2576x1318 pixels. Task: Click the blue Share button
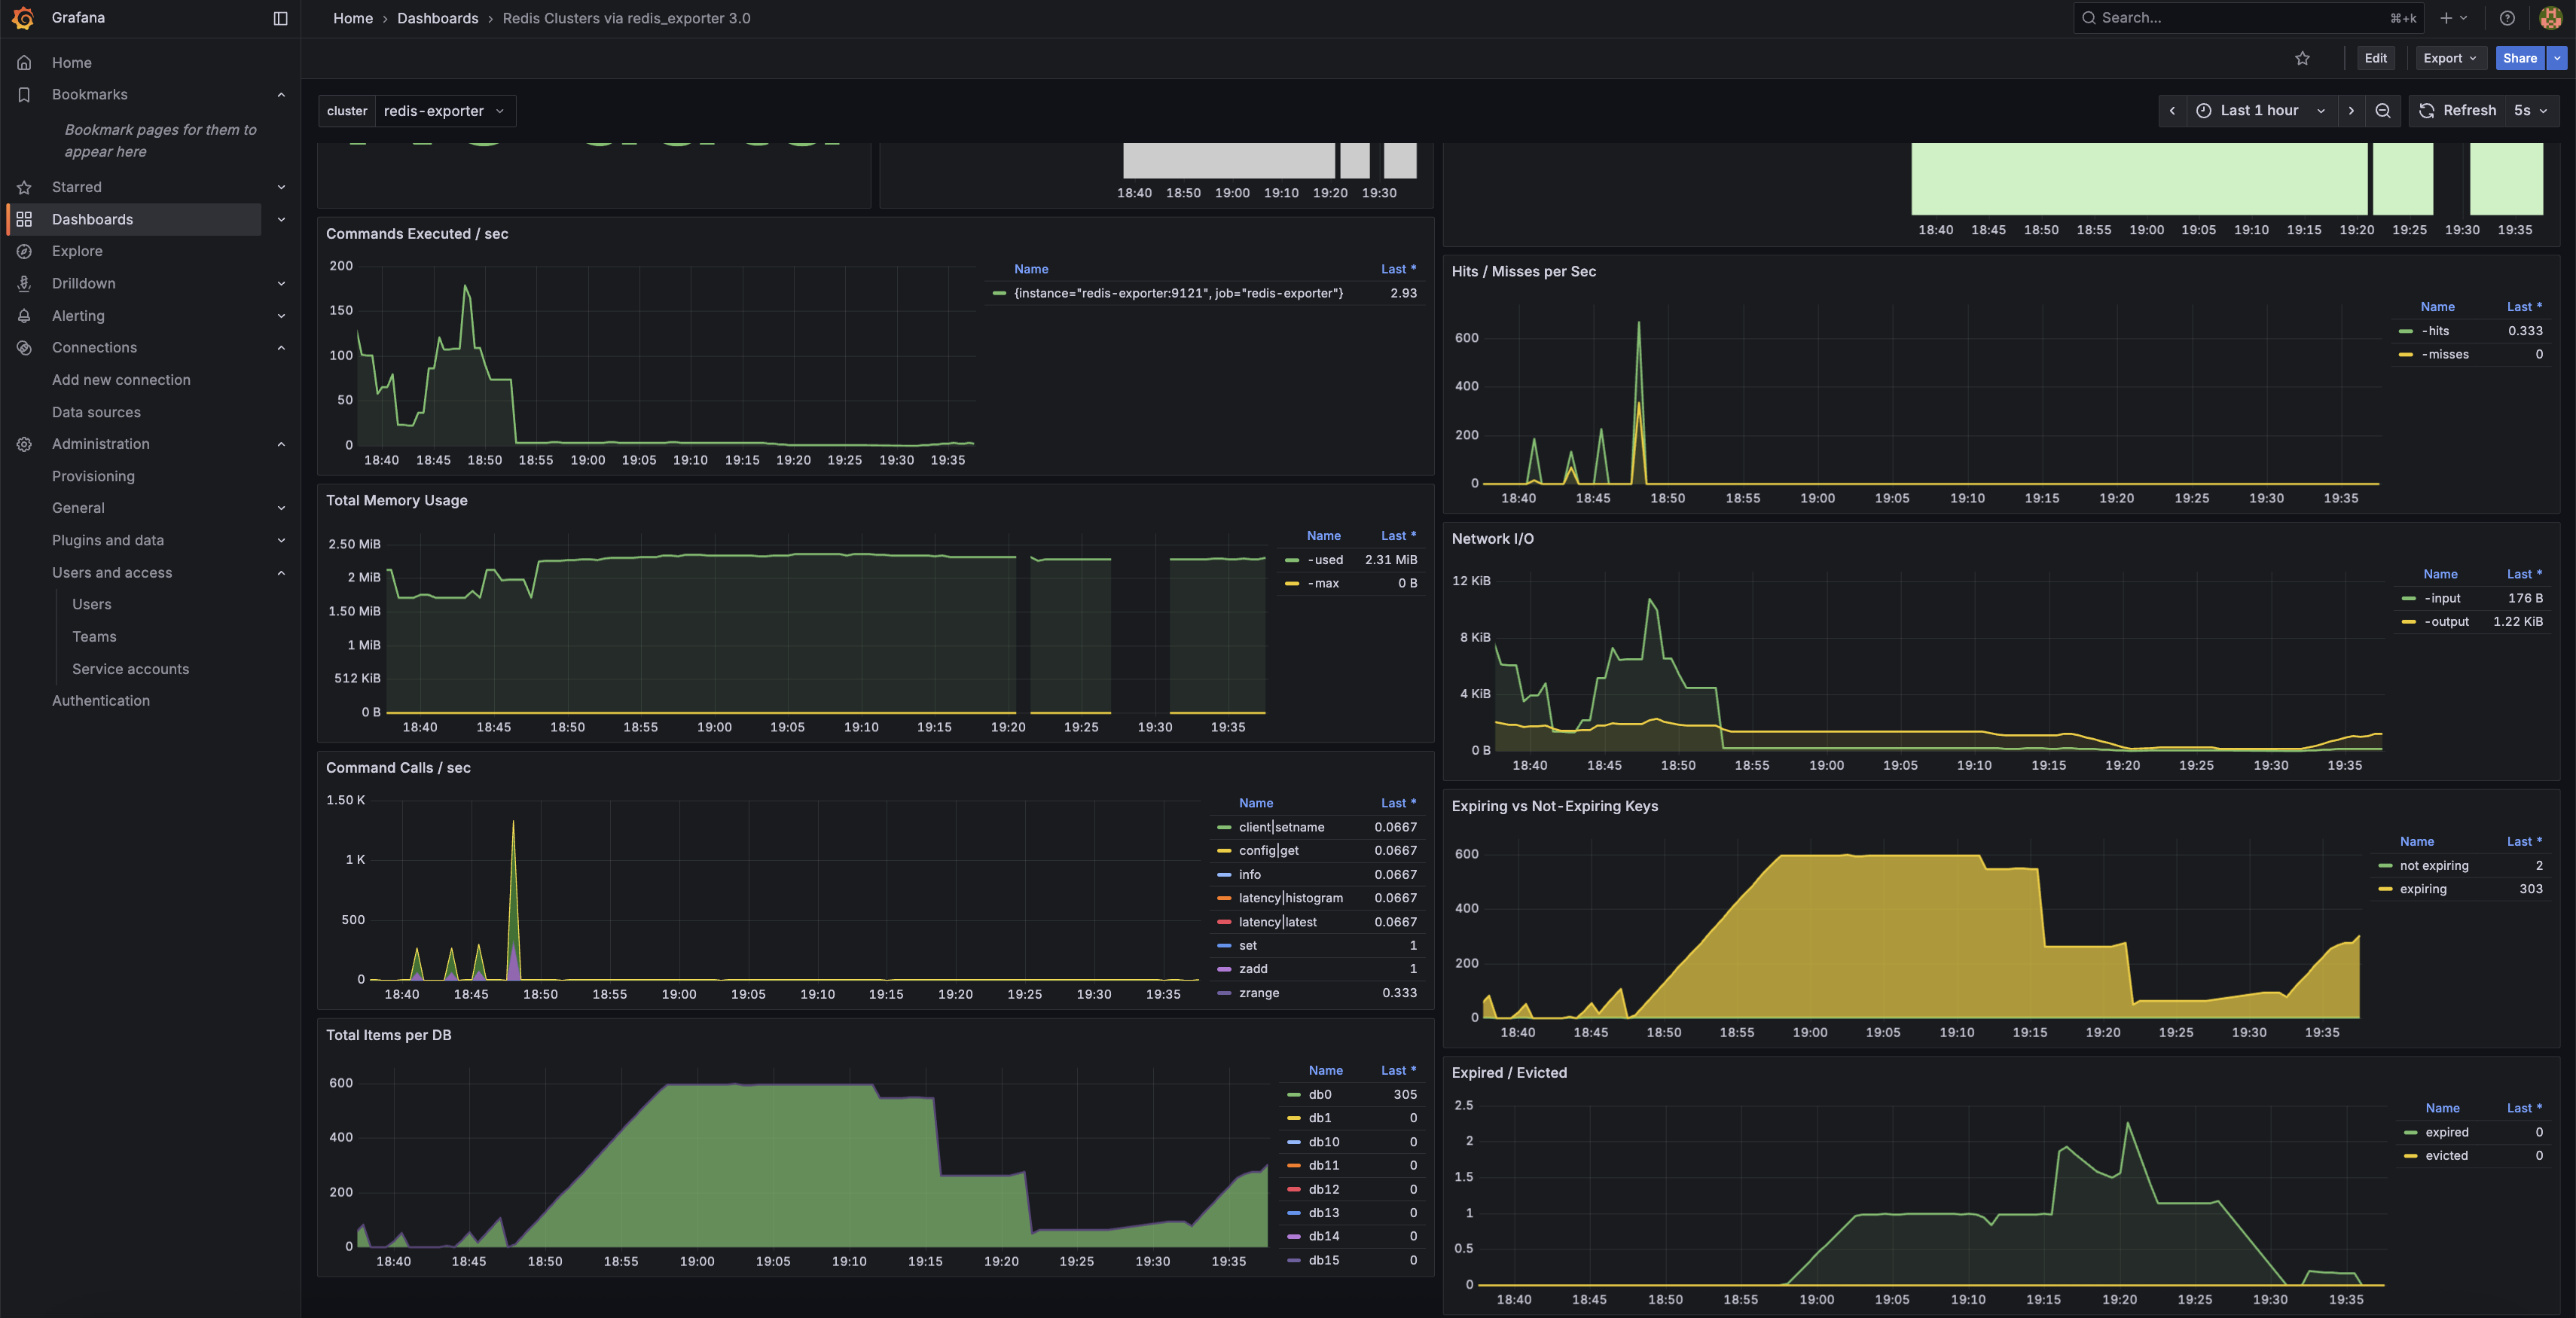pos(2519,58)
